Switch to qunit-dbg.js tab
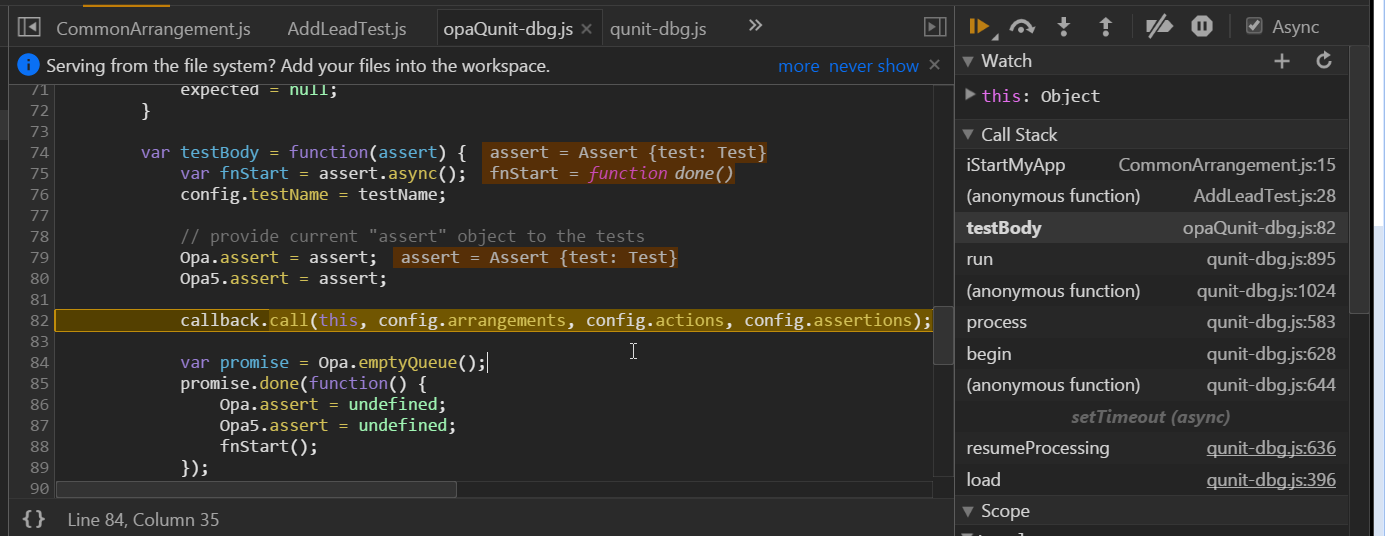 click(658, 29)
